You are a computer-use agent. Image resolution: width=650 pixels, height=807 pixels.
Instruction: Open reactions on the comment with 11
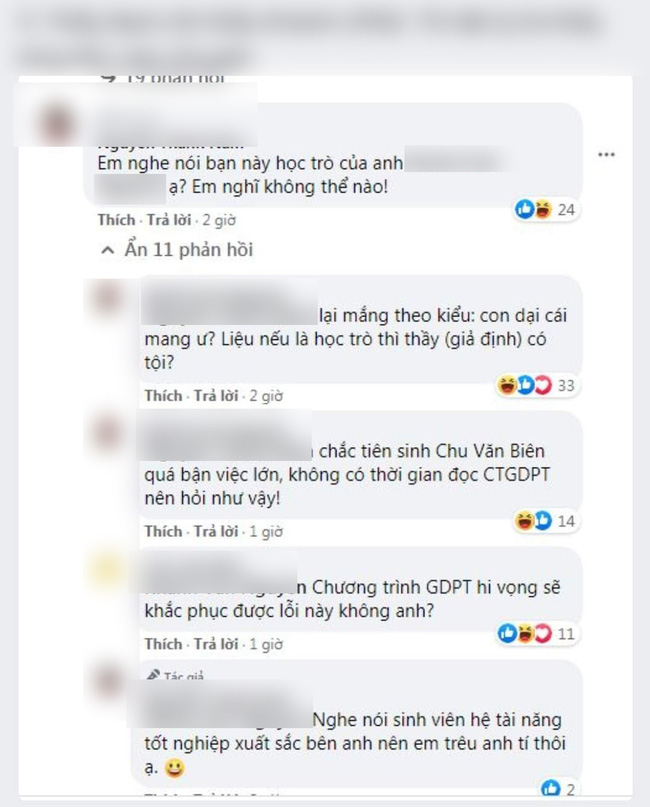[538, 634]
